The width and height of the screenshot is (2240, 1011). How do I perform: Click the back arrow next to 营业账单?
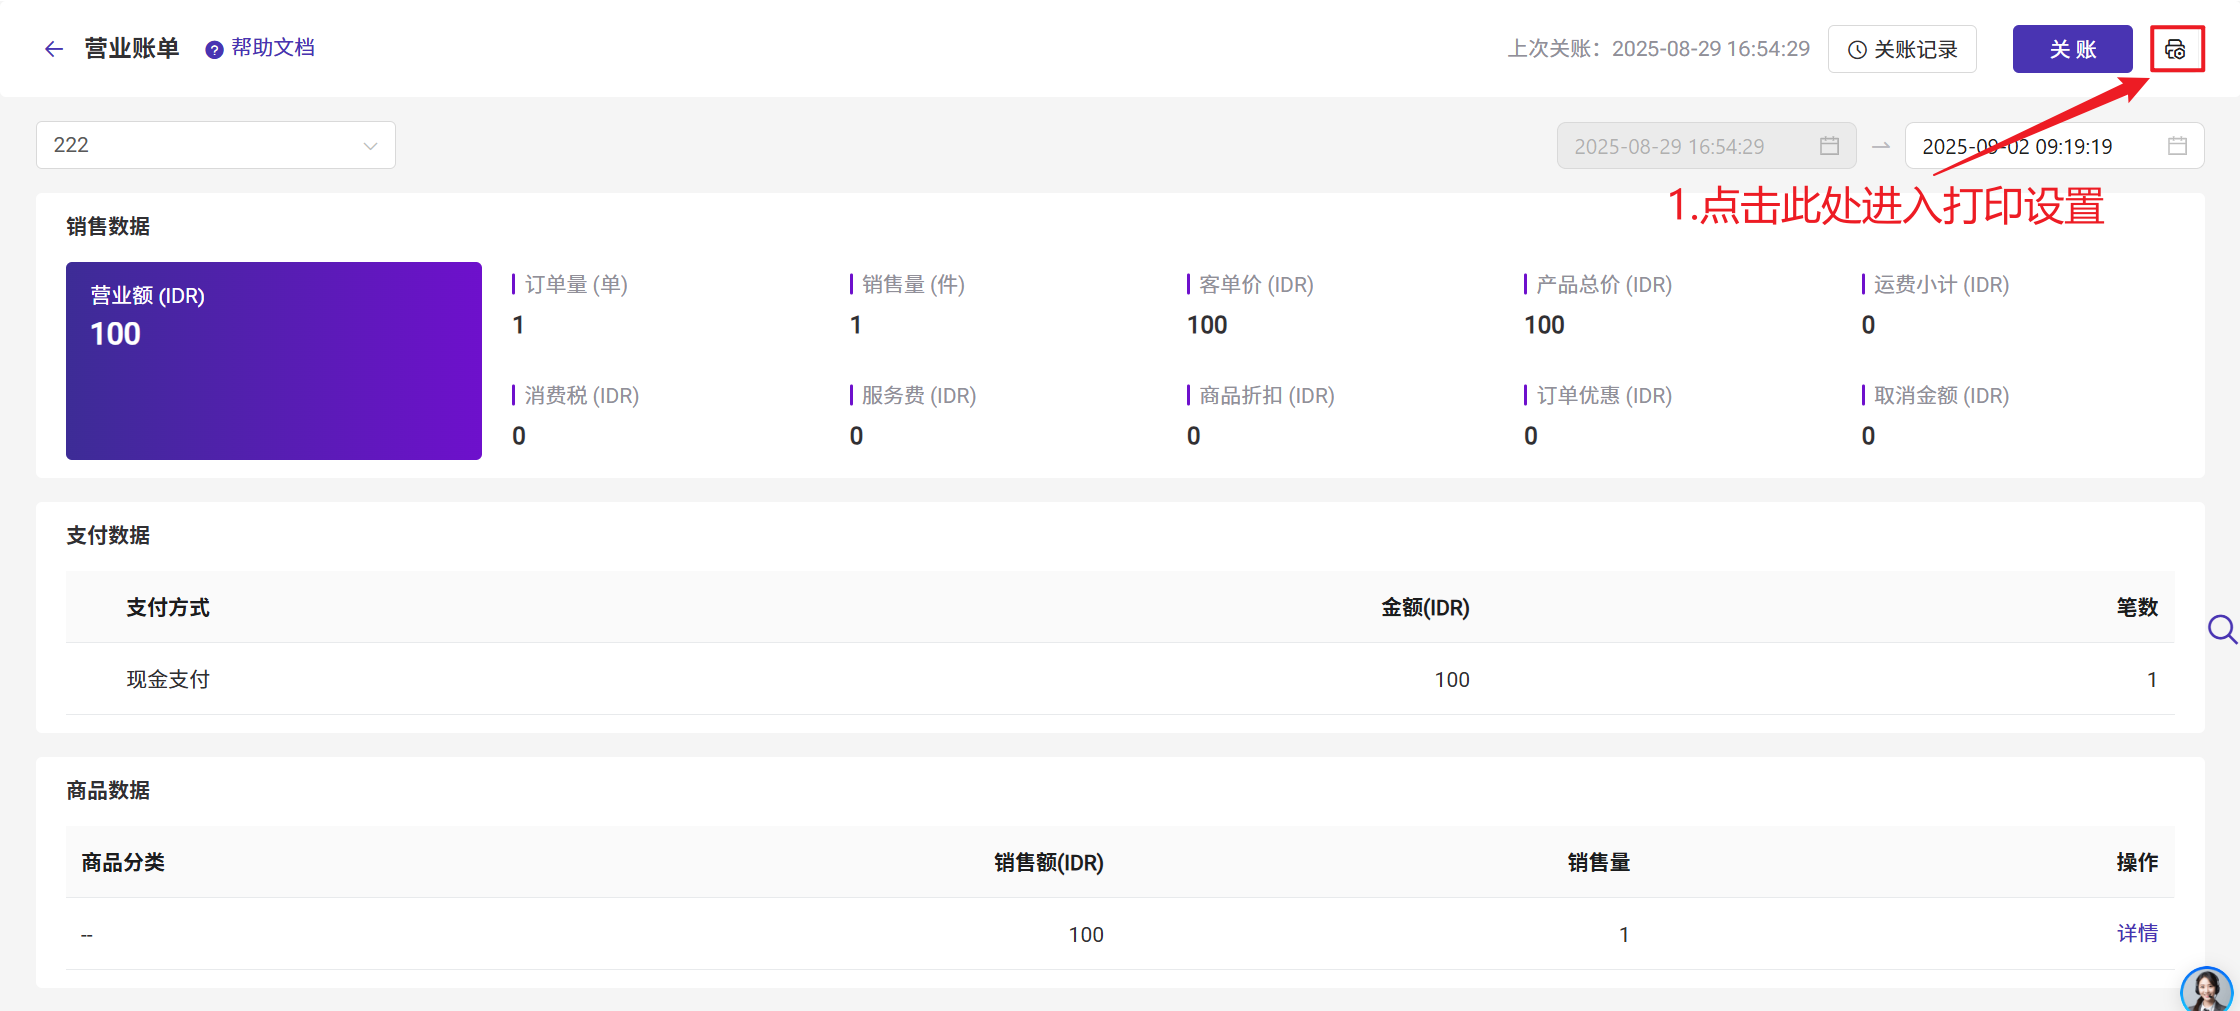pos(54,49)
